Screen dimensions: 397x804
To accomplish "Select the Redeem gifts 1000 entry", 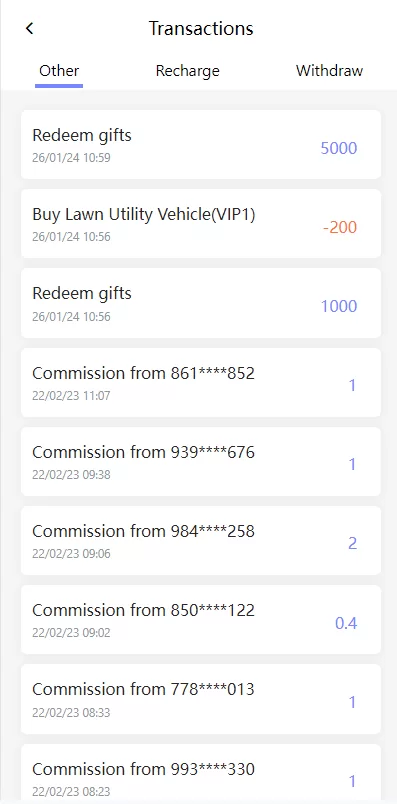I will (201, 303).
